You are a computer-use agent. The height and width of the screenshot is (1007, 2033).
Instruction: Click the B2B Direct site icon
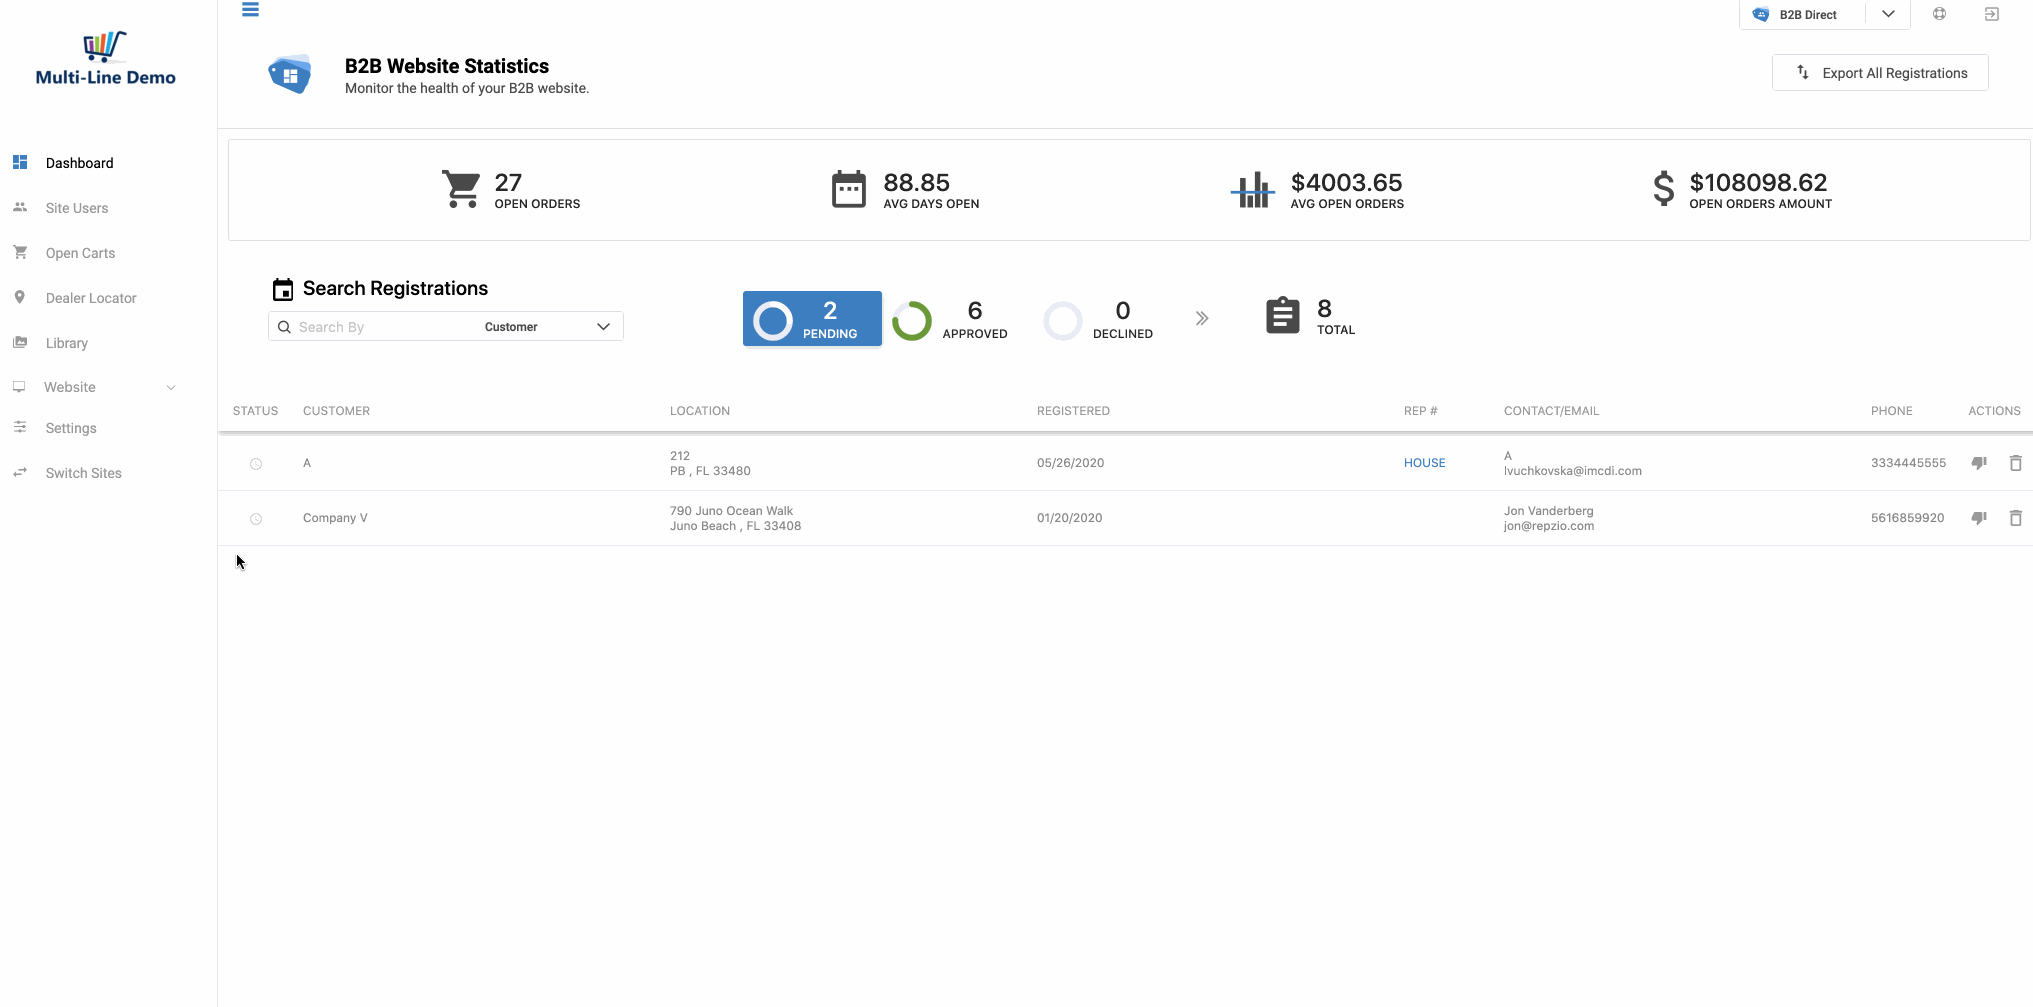tap(1761, 15)
